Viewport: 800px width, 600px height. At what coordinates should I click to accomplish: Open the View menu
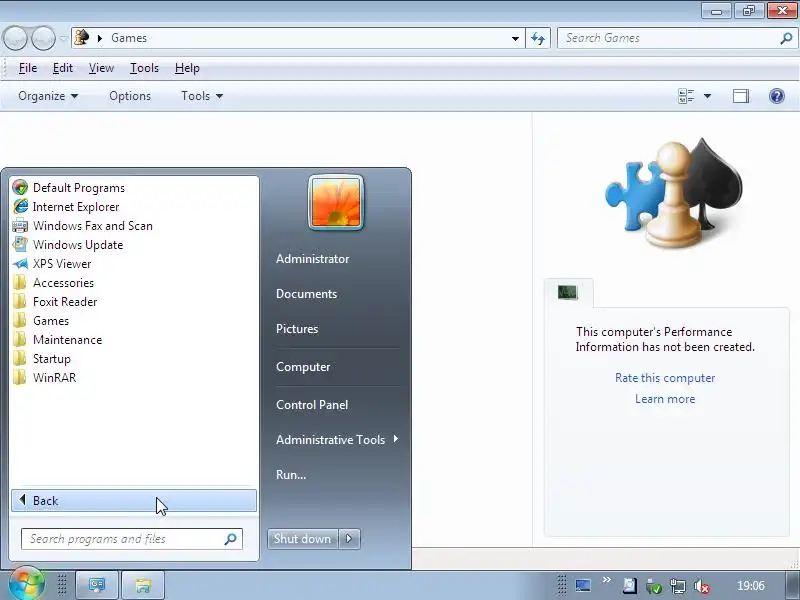click(101, 68)
